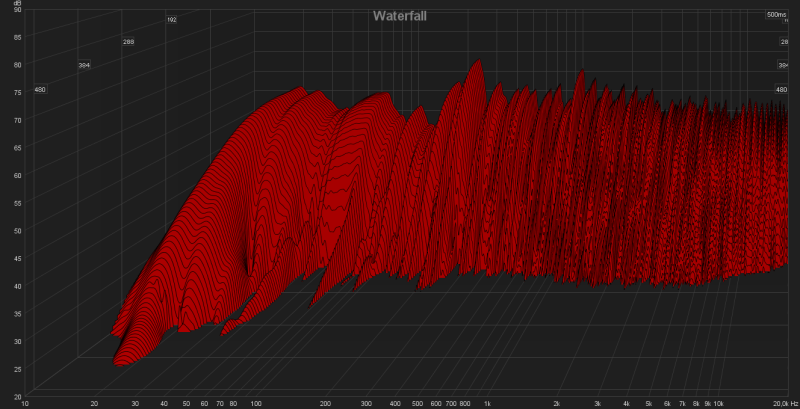Click the left-side 384 time label
Screen dimensions: 800x409
(84, 66)
